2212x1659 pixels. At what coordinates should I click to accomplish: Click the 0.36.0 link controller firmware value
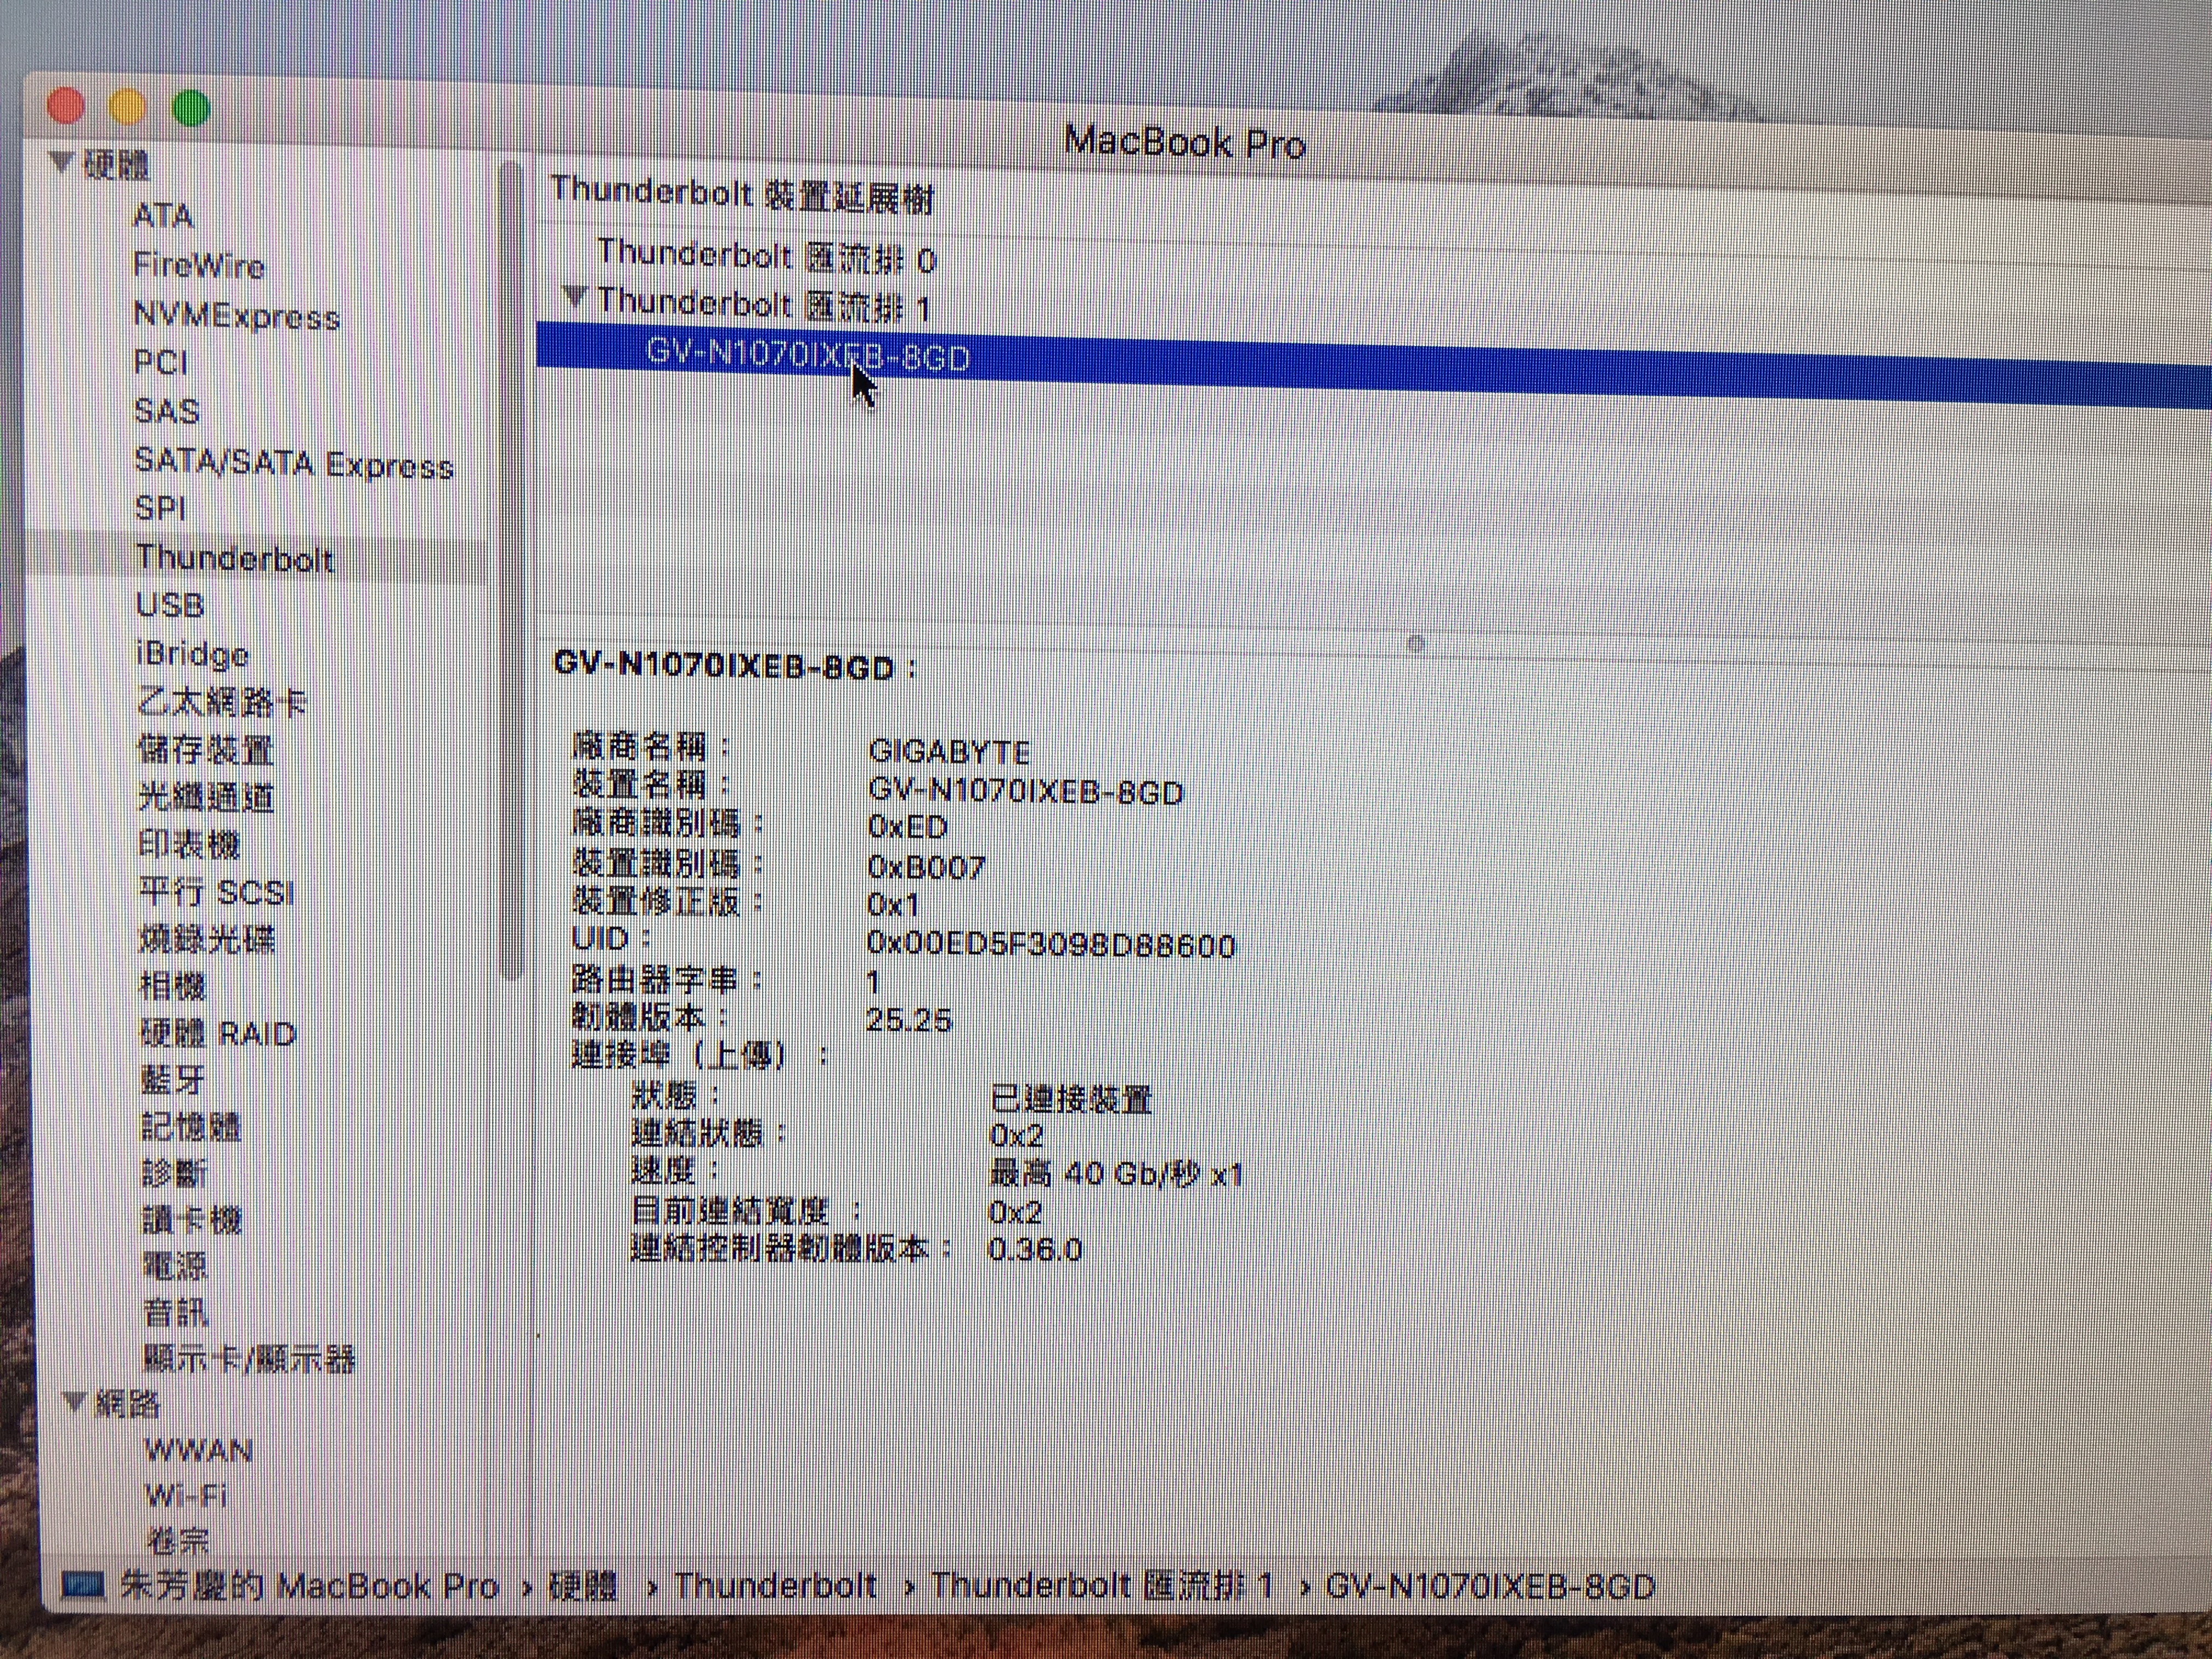1034,1249
